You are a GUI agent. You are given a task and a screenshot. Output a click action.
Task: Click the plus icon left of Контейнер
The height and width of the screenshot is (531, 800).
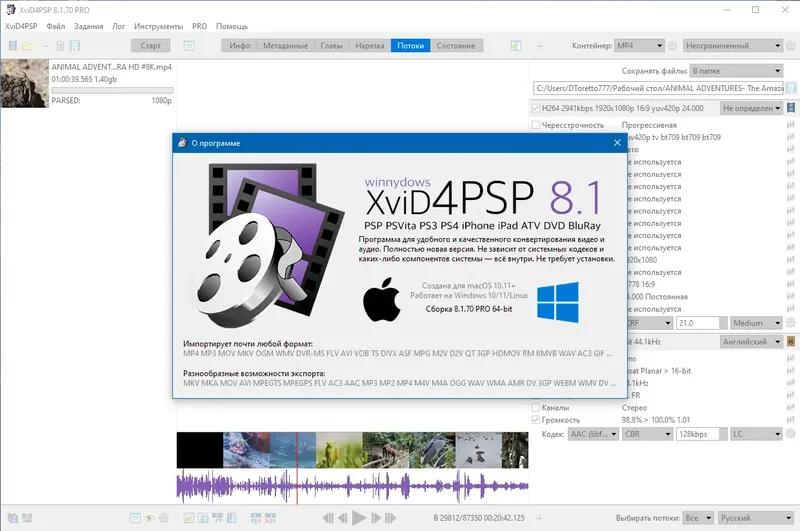click(x=539, y=46)
